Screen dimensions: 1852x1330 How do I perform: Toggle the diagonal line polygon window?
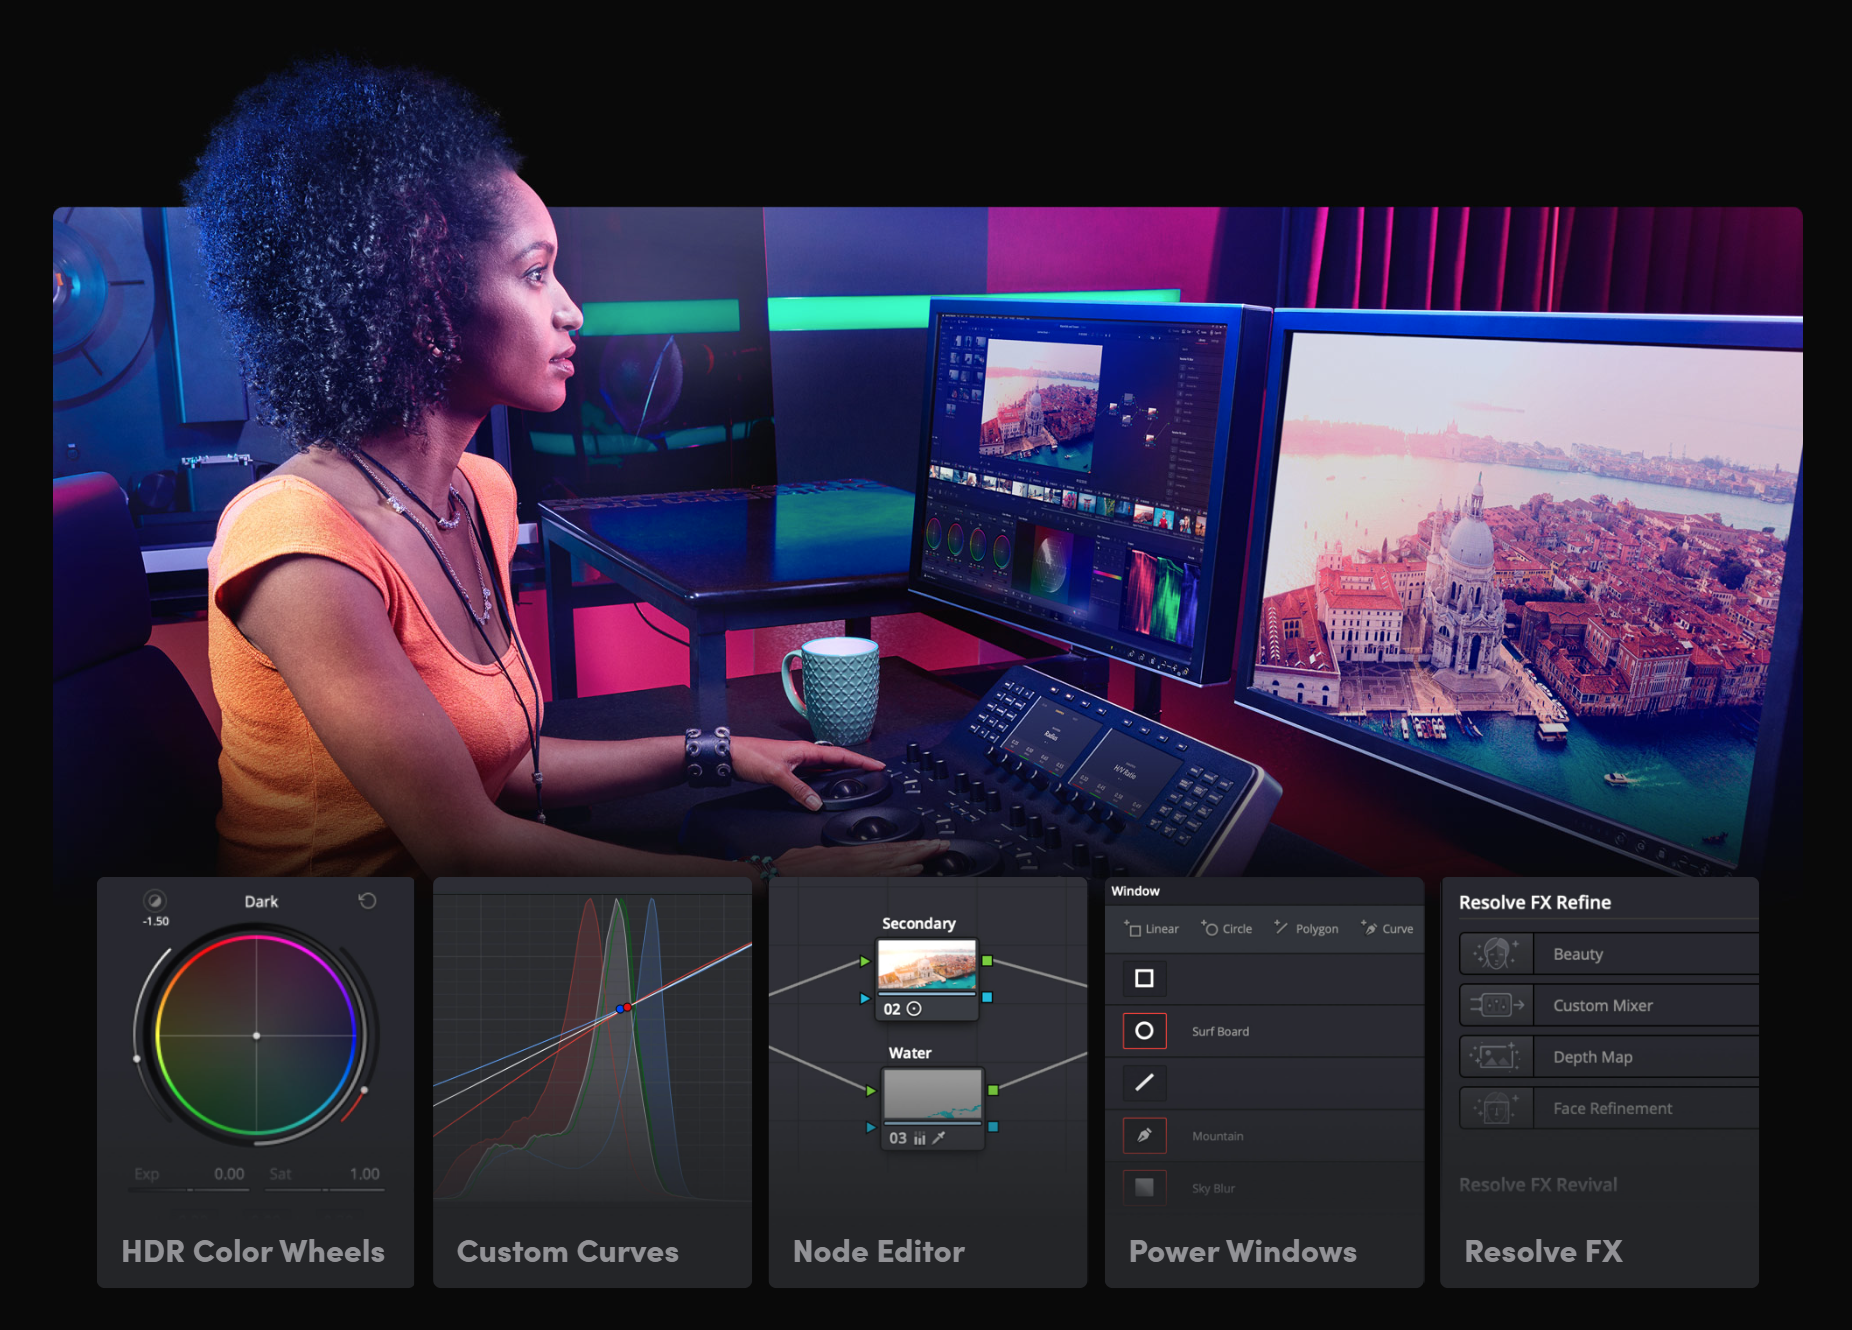click(1144, 1083)
